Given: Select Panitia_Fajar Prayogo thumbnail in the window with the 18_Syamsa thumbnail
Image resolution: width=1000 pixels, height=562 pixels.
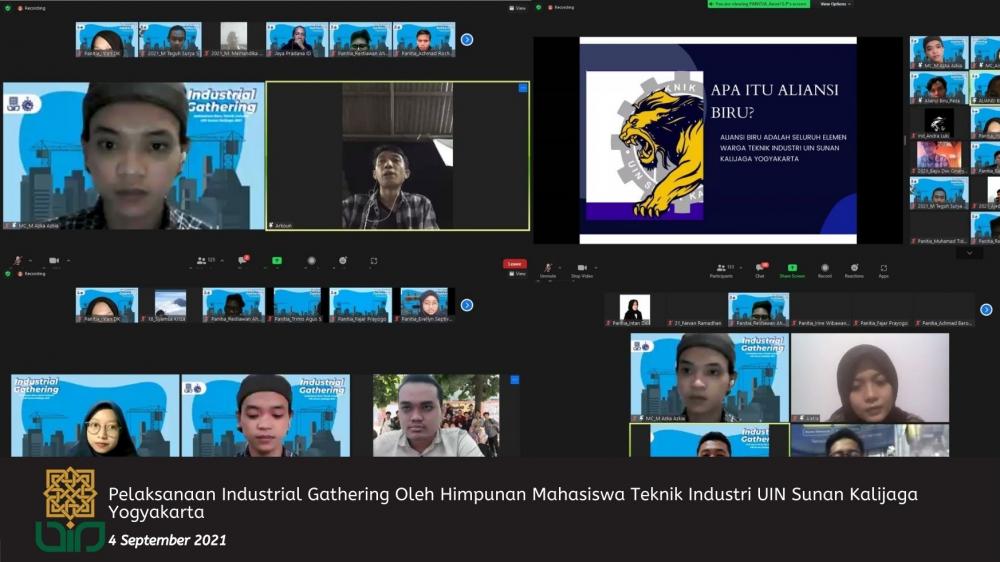Looking at the screenshot, I should 360,306.
